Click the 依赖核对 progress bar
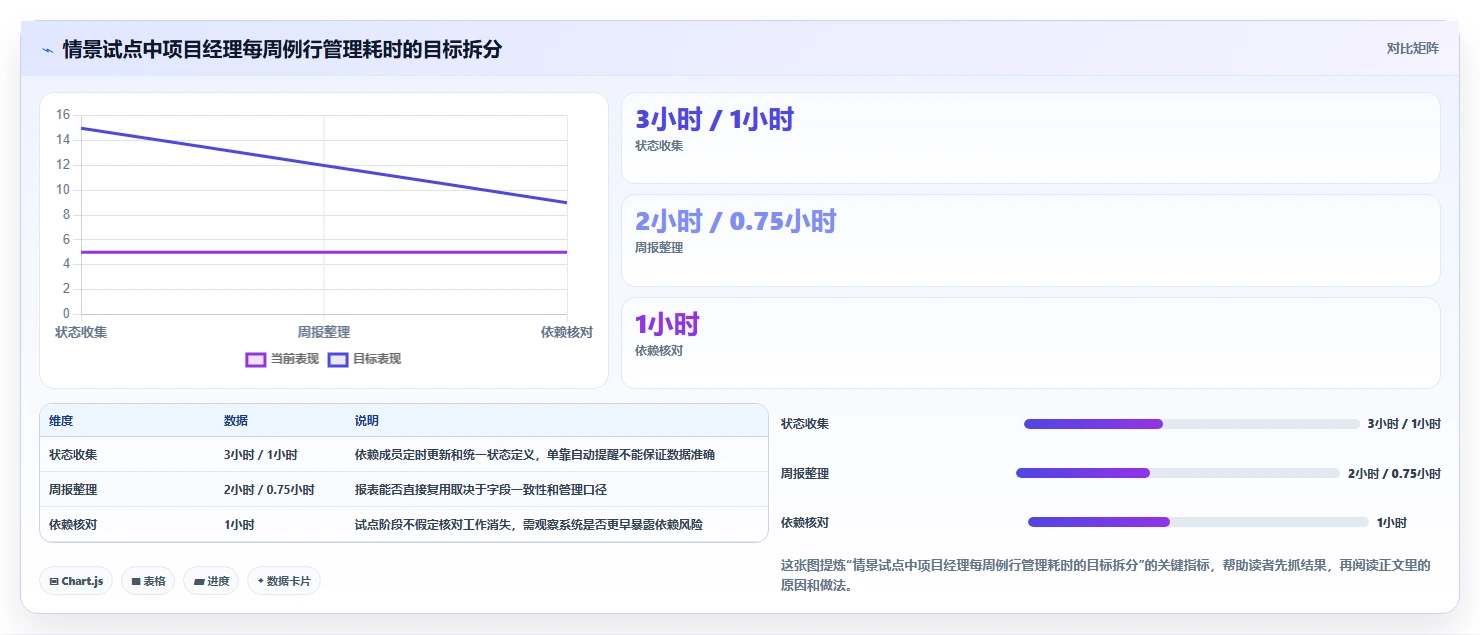Image resolution: width=1480 pixels, height=635 pixels. pos(1198,522)
